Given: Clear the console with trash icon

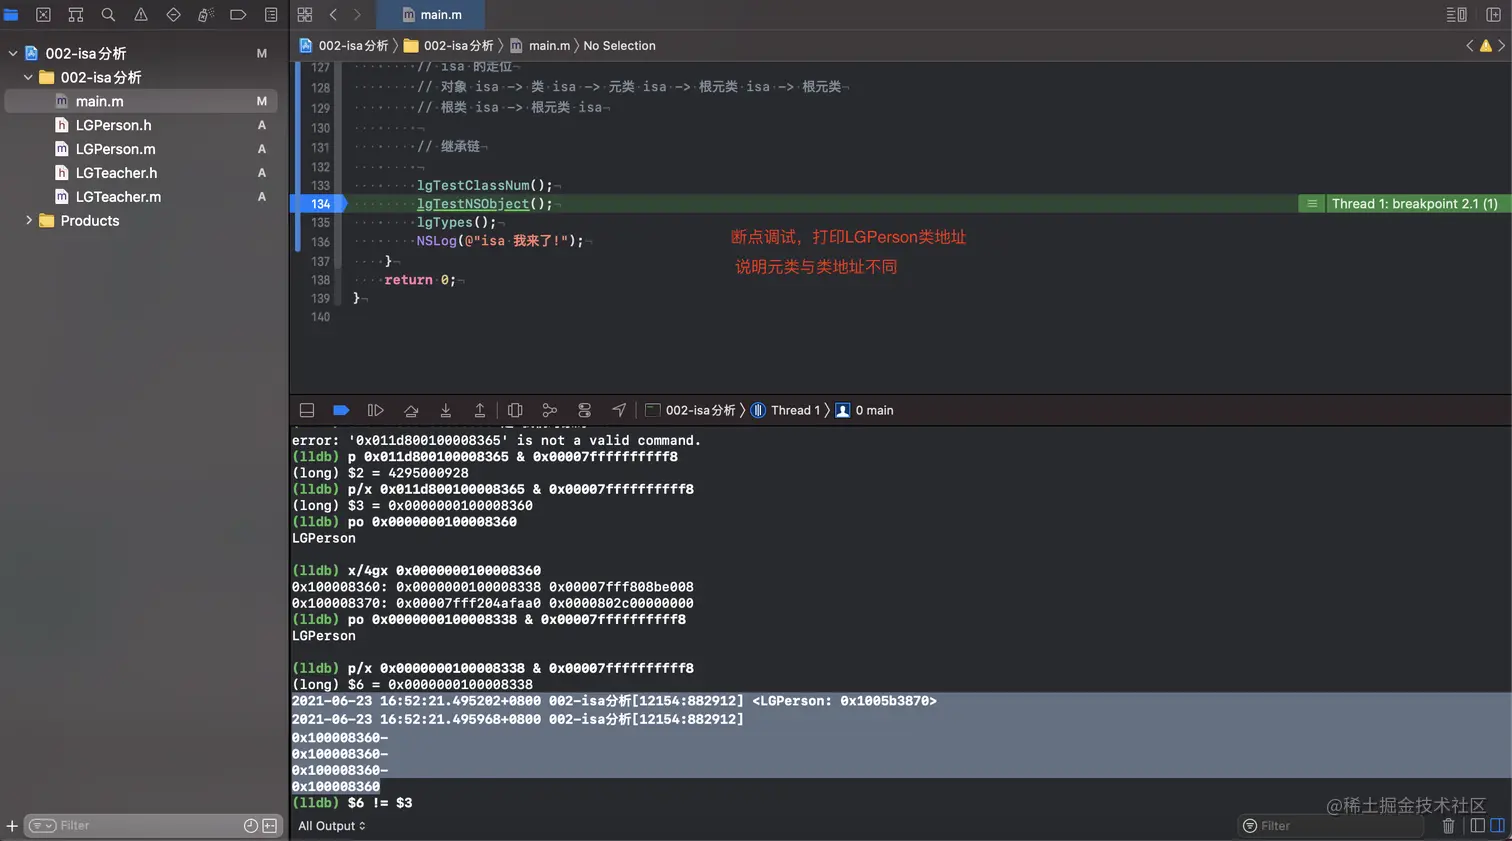Looking at the screenshot, I should coord(1448,826).
